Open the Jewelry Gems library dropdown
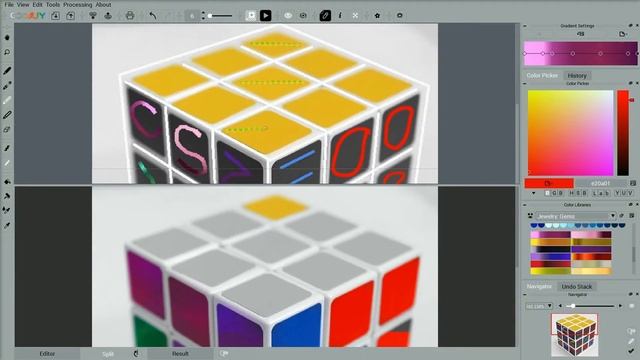Image resolution: width=640 pixels, height=360 pixels. point(576,216)
